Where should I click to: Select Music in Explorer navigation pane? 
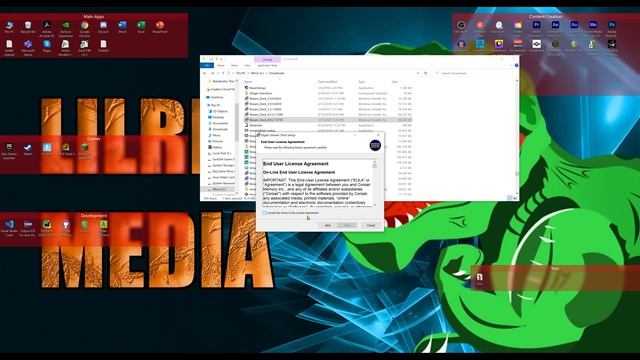[x=216, y=135]
